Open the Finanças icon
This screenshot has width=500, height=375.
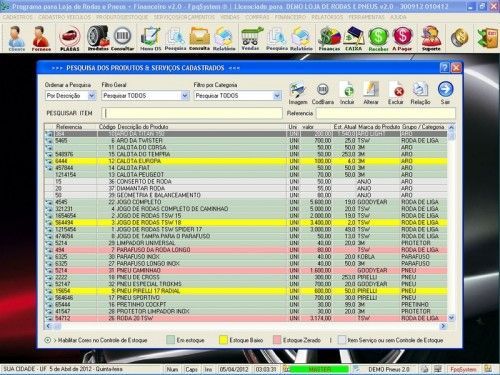tap(329, 38)
